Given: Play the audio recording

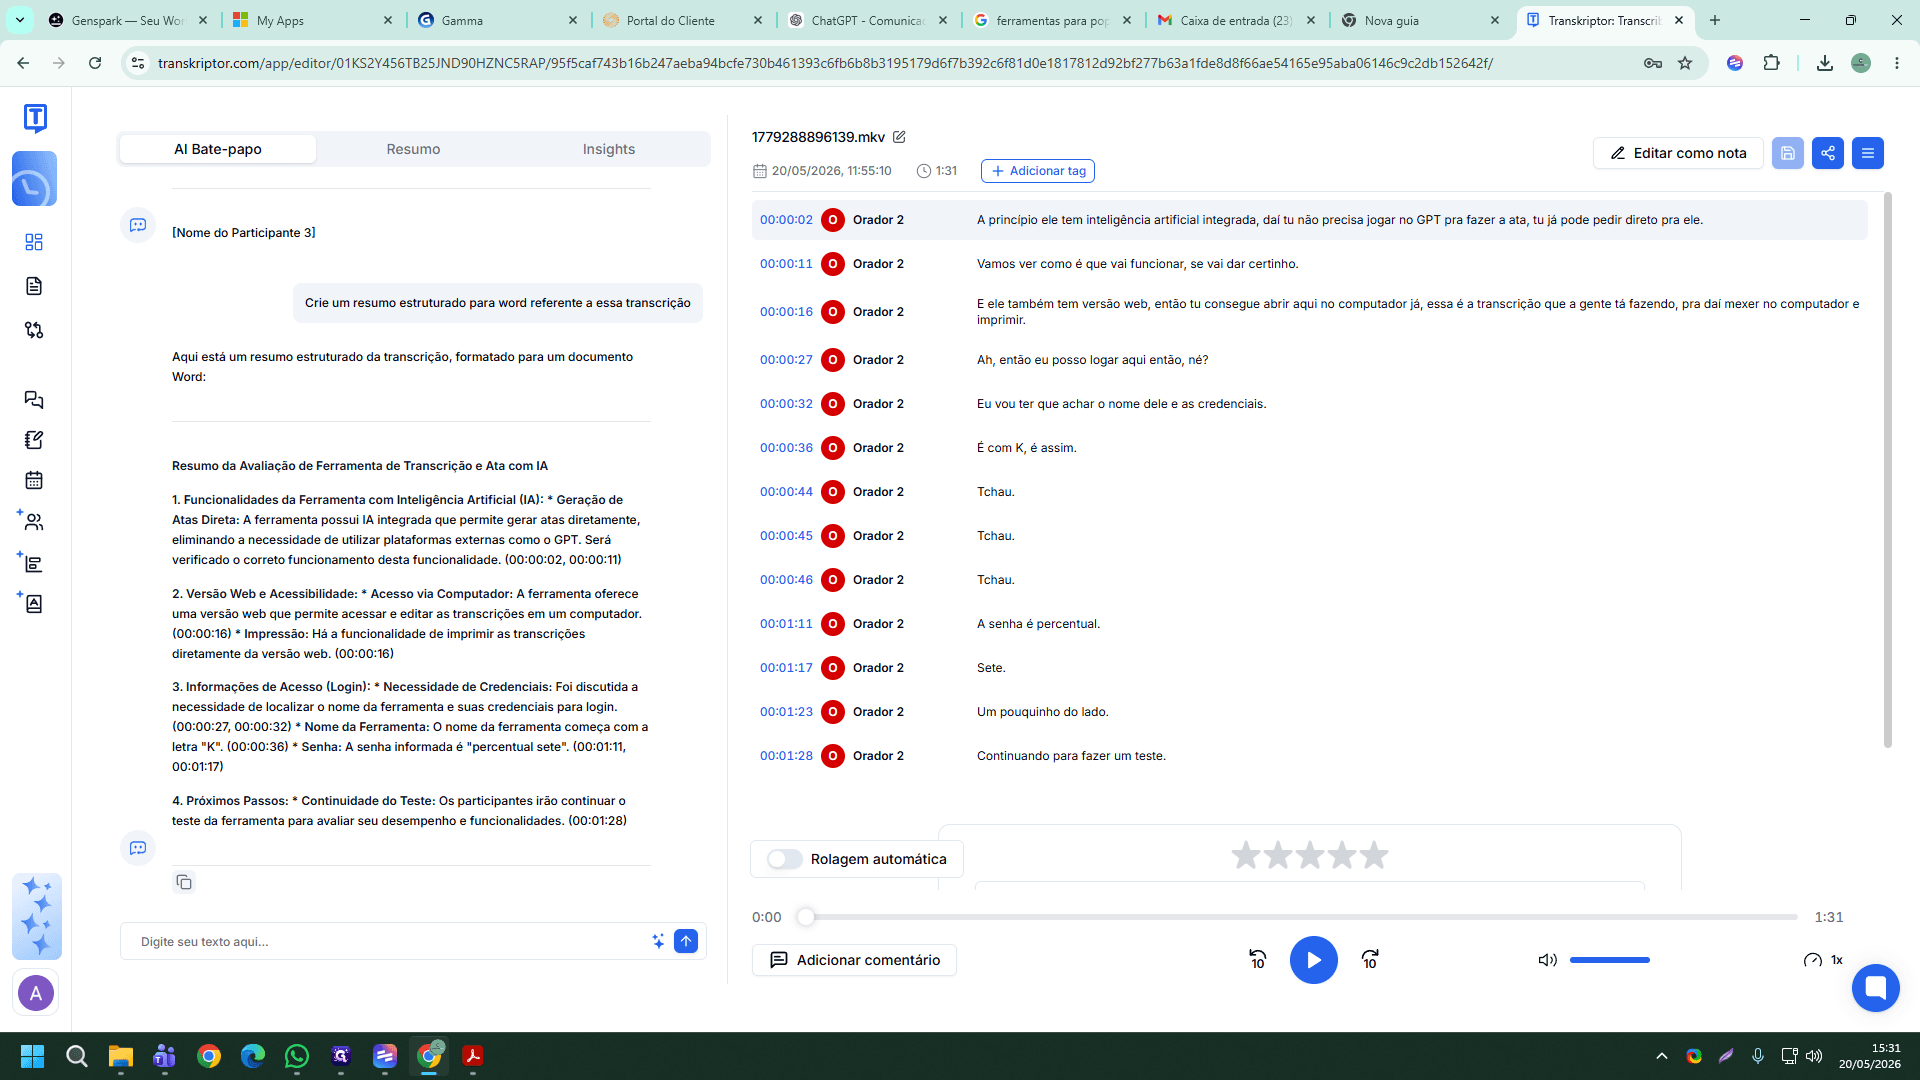Looking at the screenshot, I should 1314,960.
